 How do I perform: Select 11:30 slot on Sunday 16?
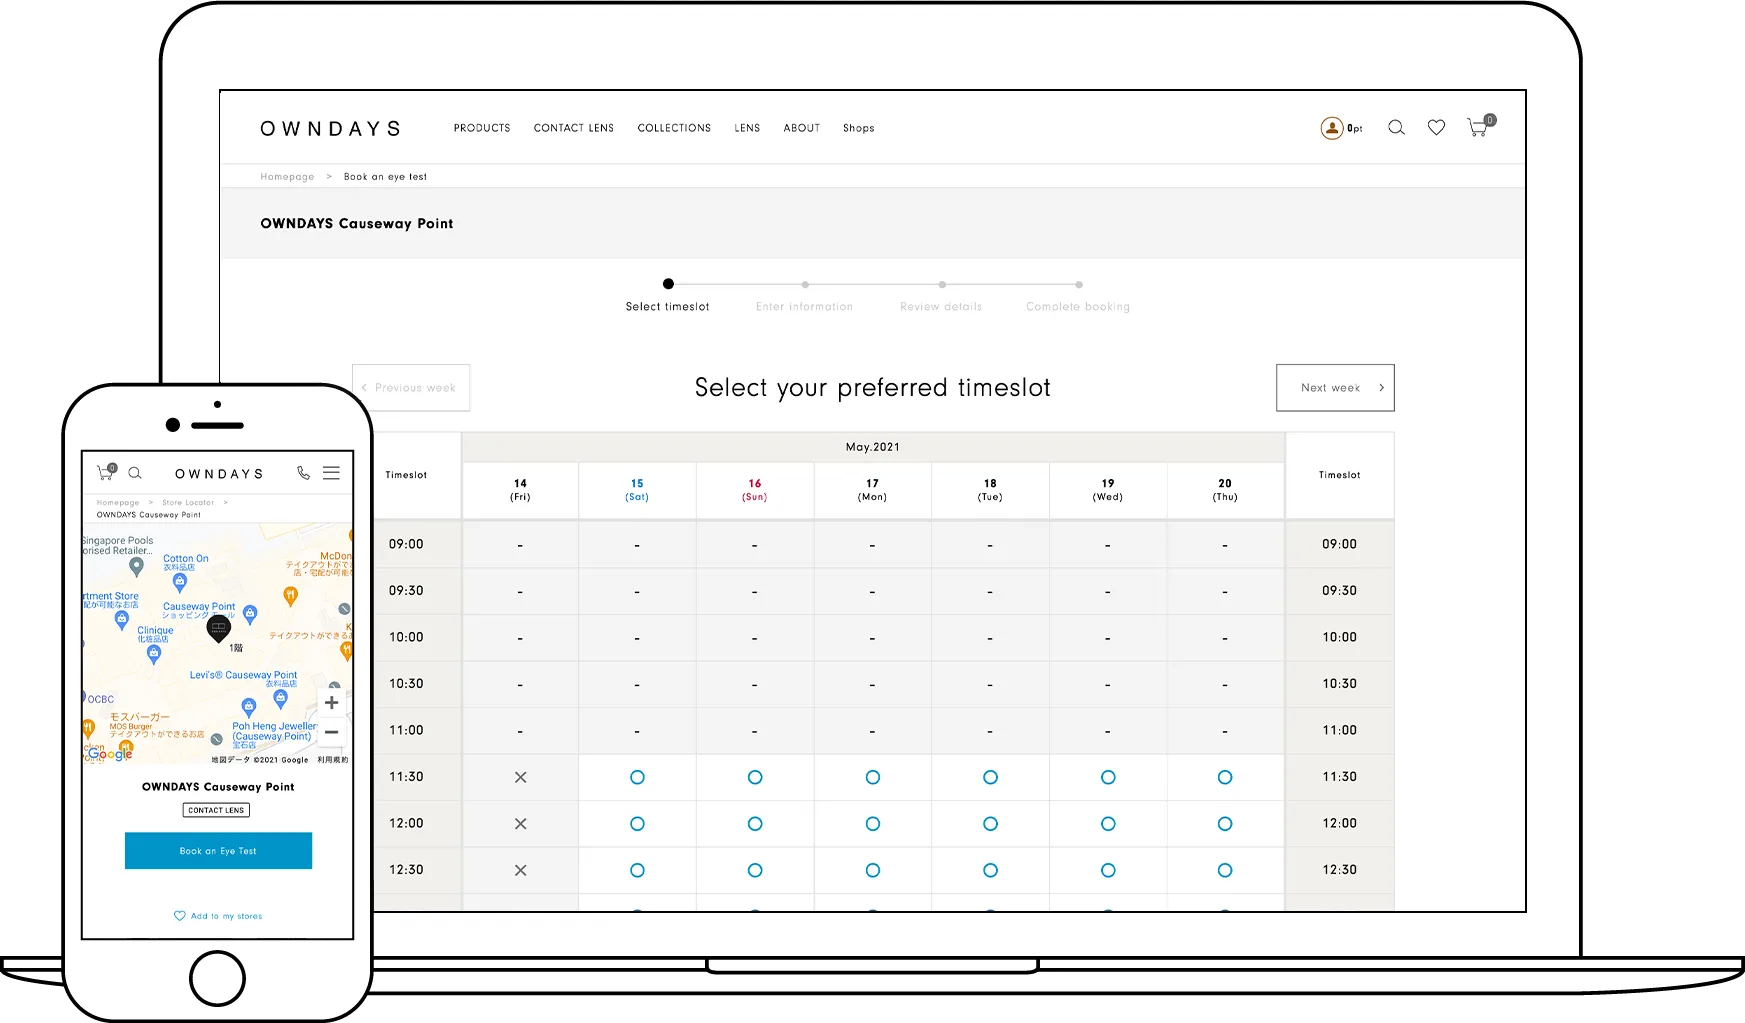pos(755,777)
